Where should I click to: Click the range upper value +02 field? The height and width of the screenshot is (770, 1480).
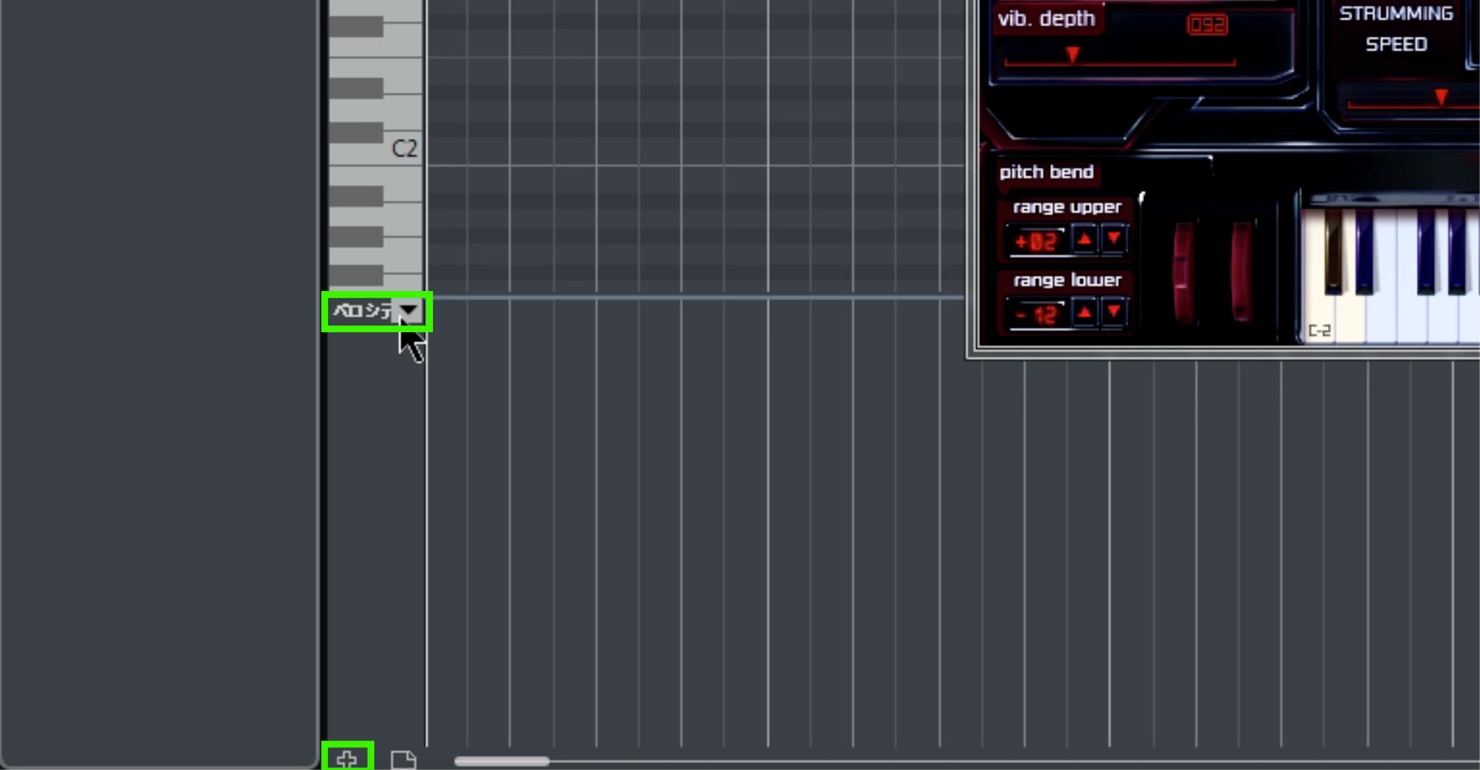1036,241
